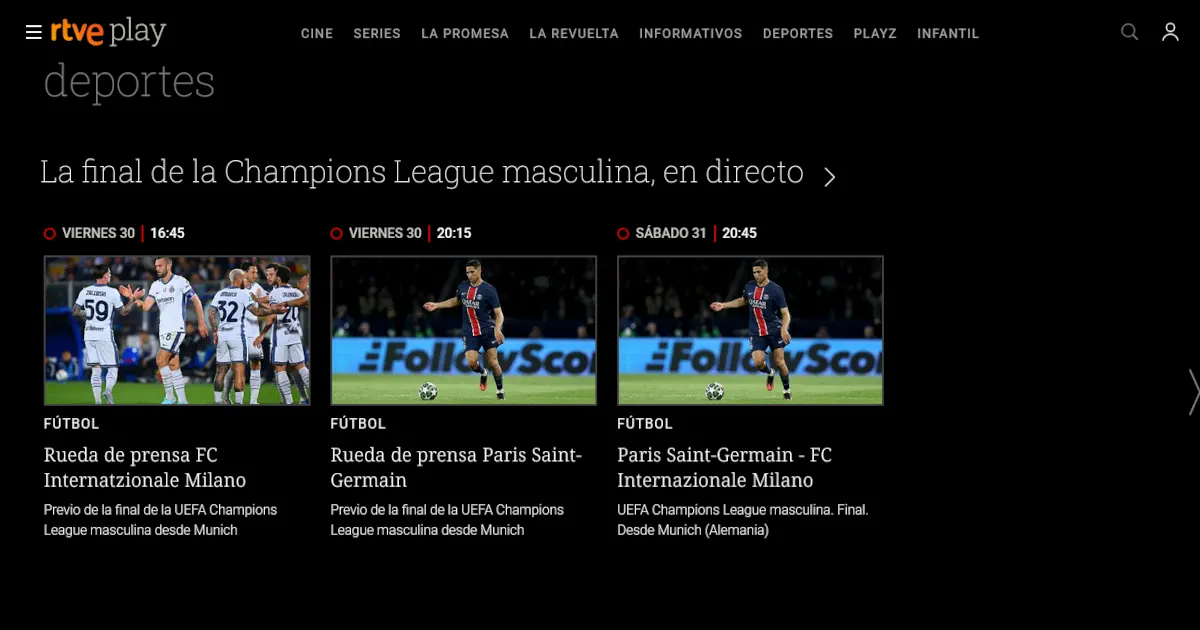This screenshot has height=630, width=1200.
Task: Select LA PROMESA in navigation
Action: pos(465,33)
